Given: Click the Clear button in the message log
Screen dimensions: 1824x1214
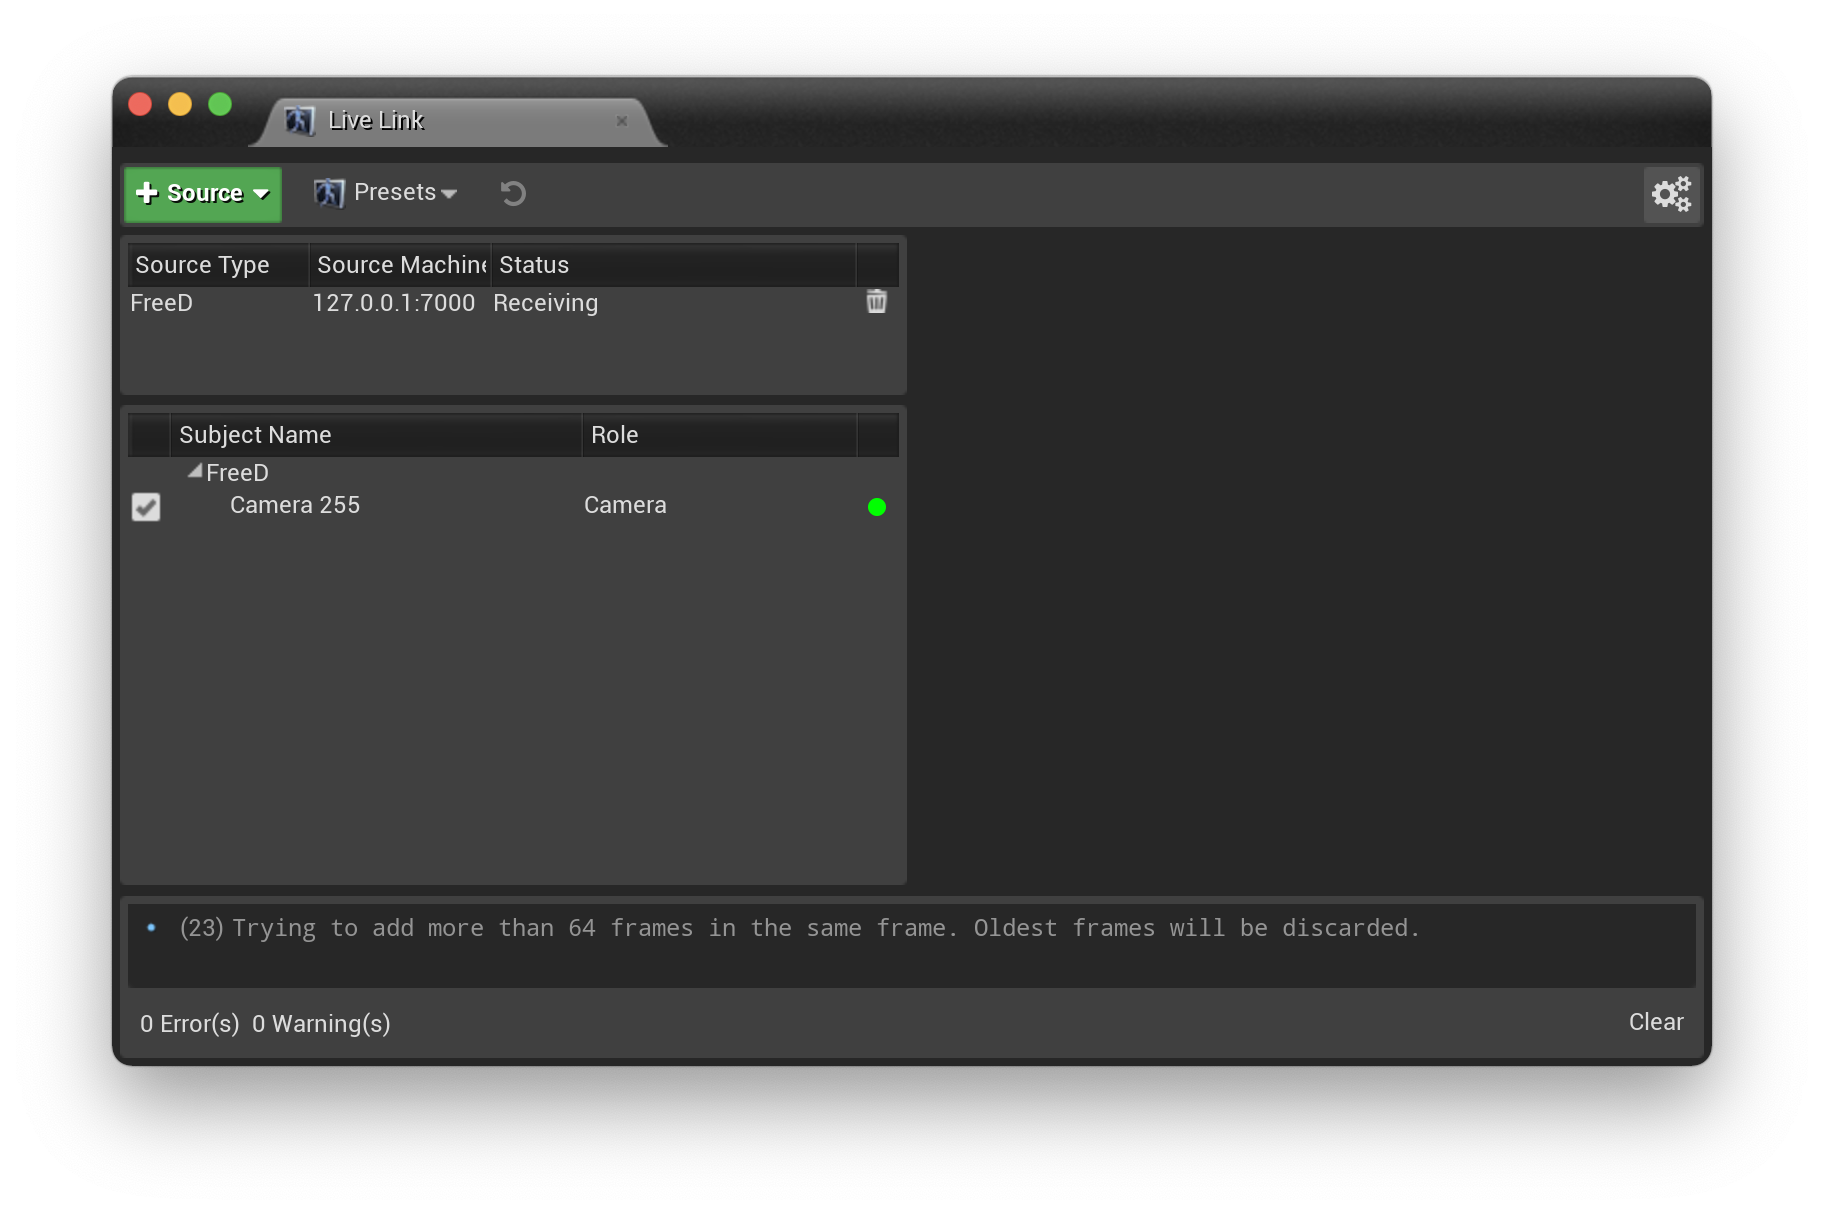Looking at the screenshot, I should click(1655, 1022).
